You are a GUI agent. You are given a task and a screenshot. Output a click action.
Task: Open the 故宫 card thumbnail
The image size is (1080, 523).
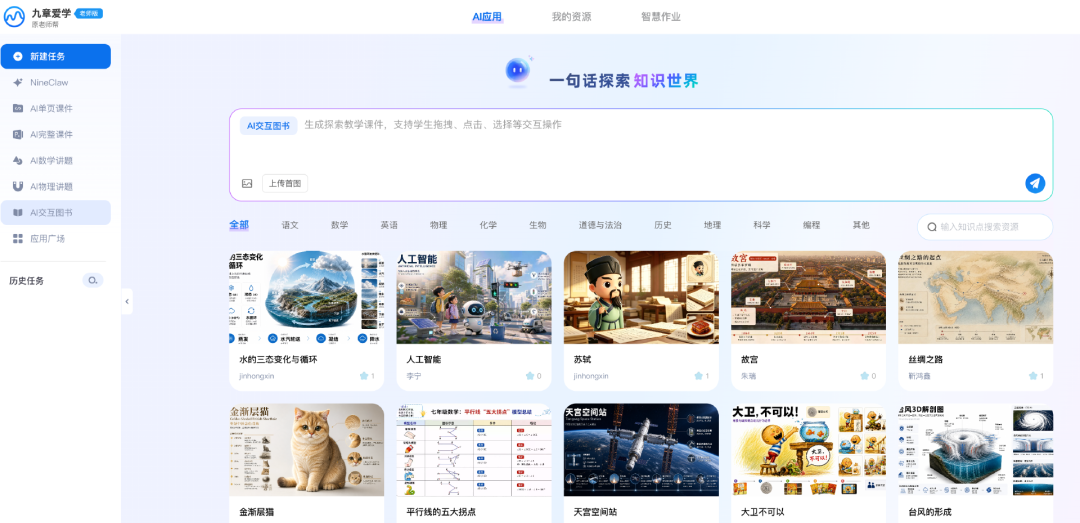click(809, 297)
